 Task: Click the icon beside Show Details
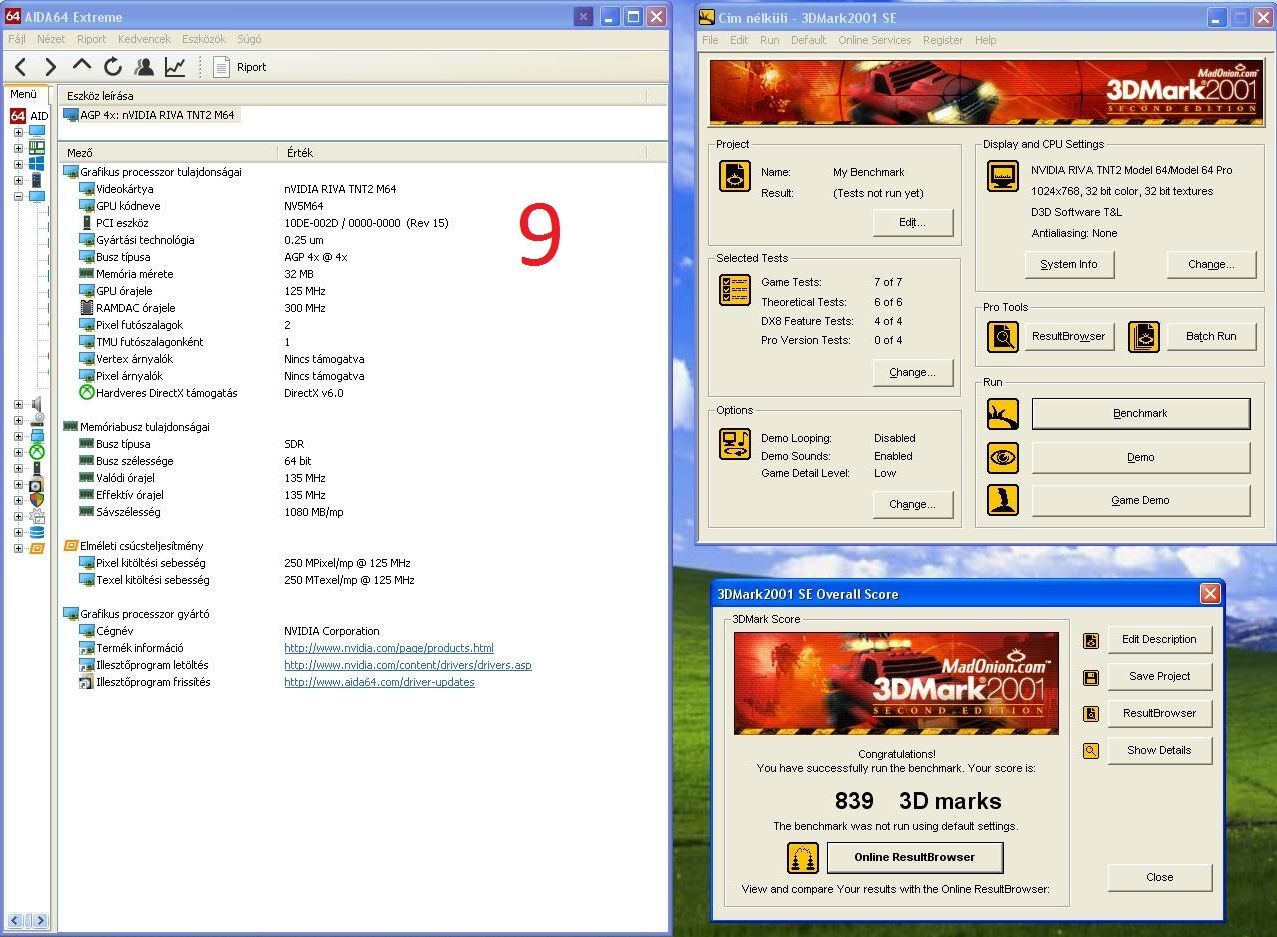coord(1091,751)
